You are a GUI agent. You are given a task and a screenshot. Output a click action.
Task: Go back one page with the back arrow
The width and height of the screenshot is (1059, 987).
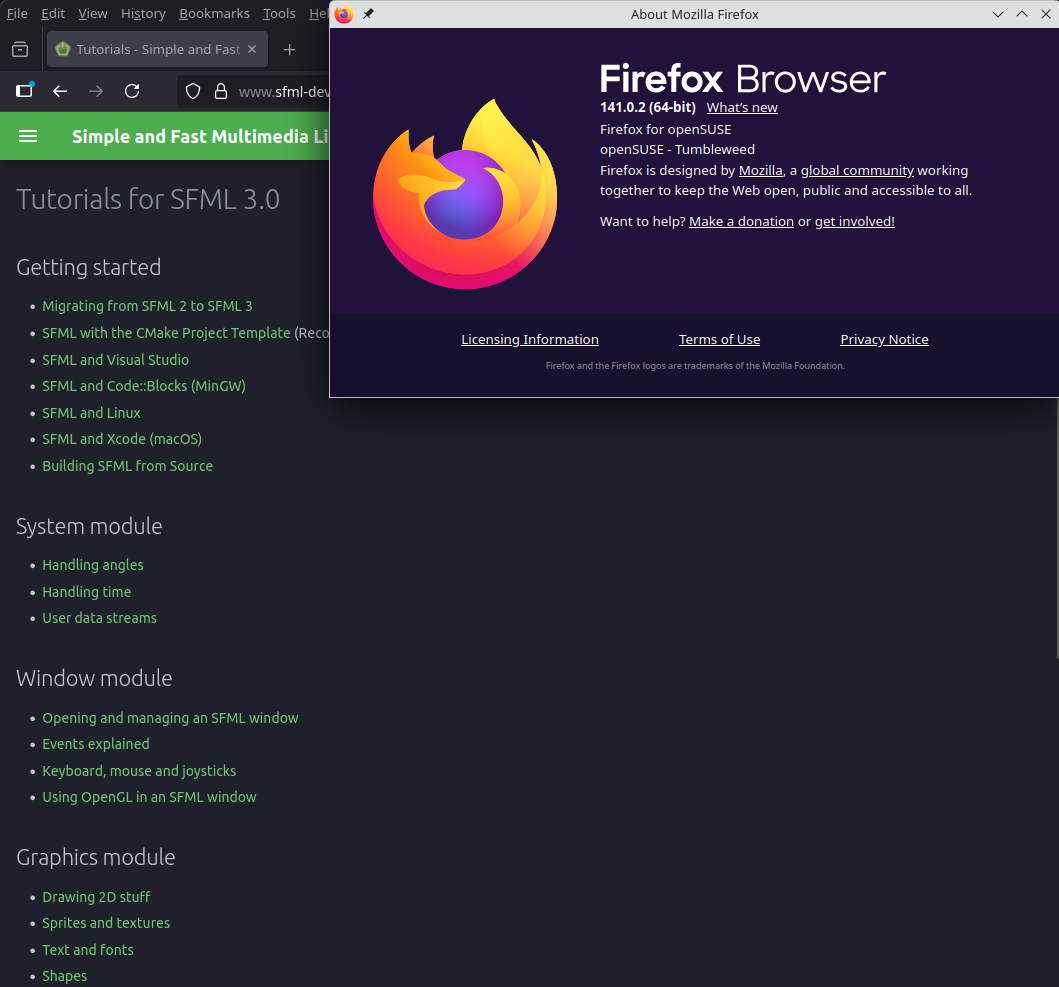[60, 91]
